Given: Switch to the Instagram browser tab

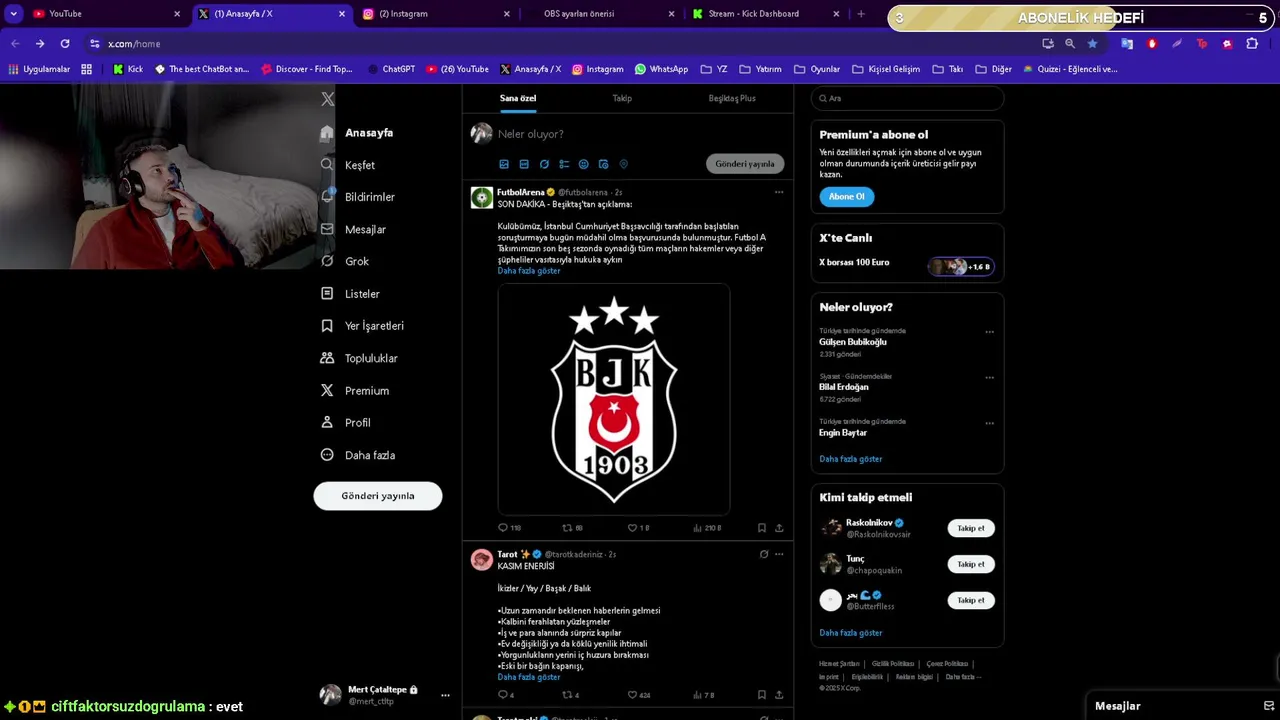Looking at the screenshot, I should pos(437,14).
